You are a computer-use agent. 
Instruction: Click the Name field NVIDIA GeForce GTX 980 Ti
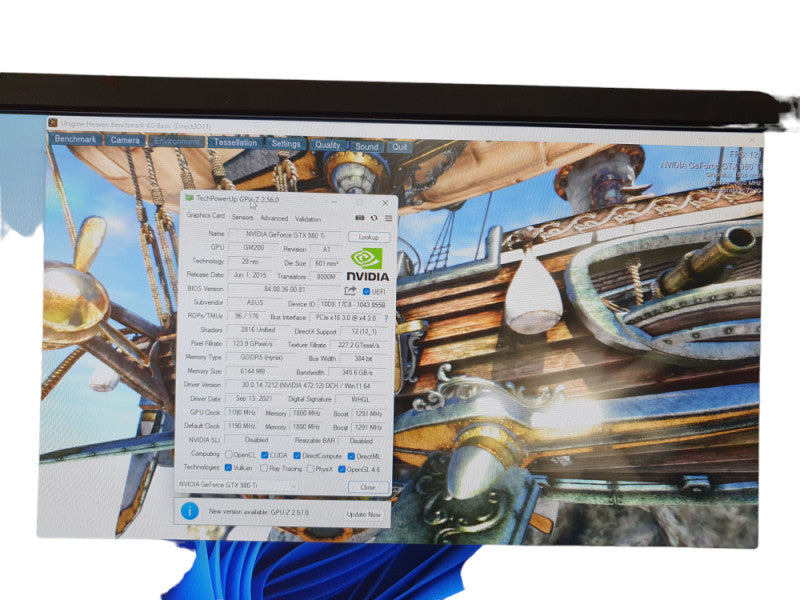coord(285,235)
